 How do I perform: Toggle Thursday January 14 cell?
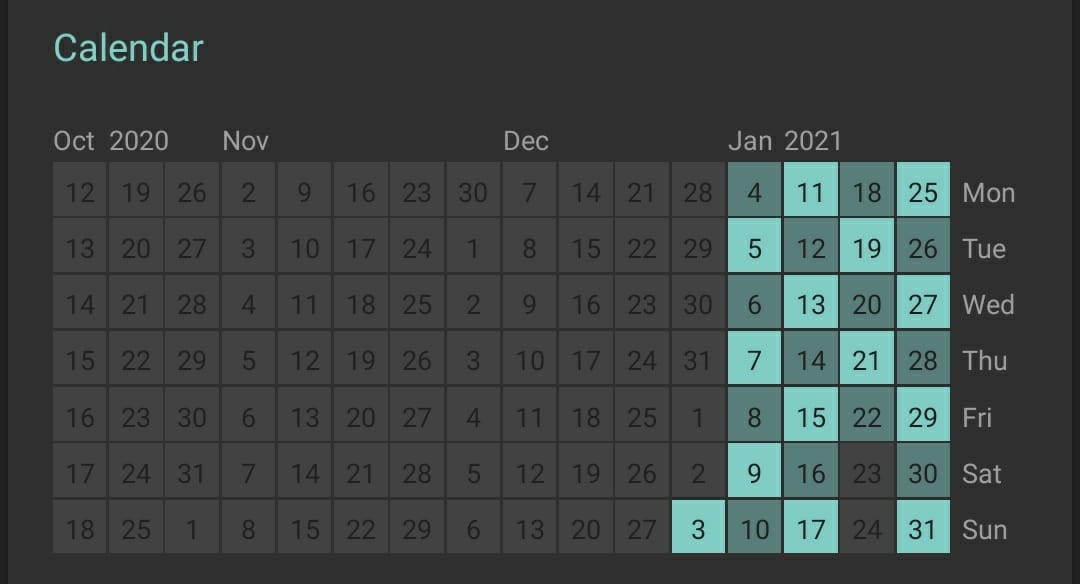tap(811, 358)
